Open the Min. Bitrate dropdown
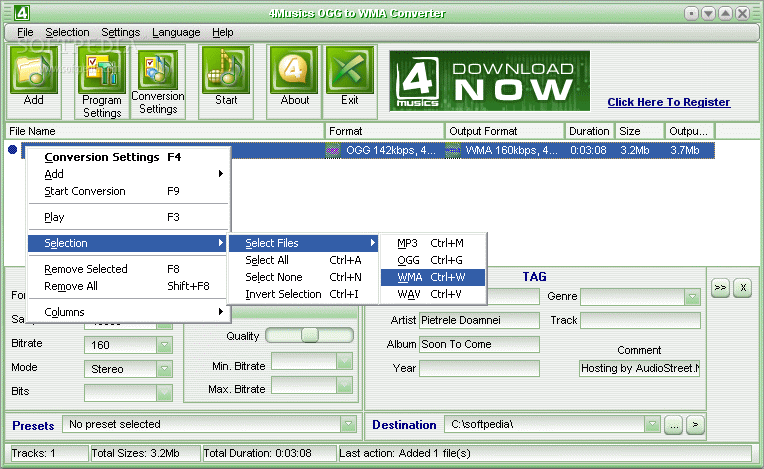Screen dimensions: 764x469 point(344,361)
